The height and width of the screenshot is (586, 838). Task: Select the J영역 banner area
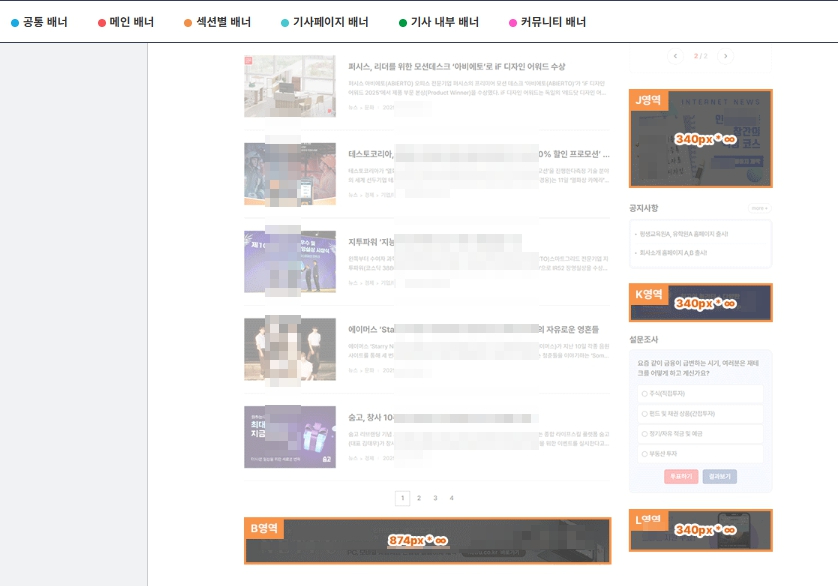point(701,138)
